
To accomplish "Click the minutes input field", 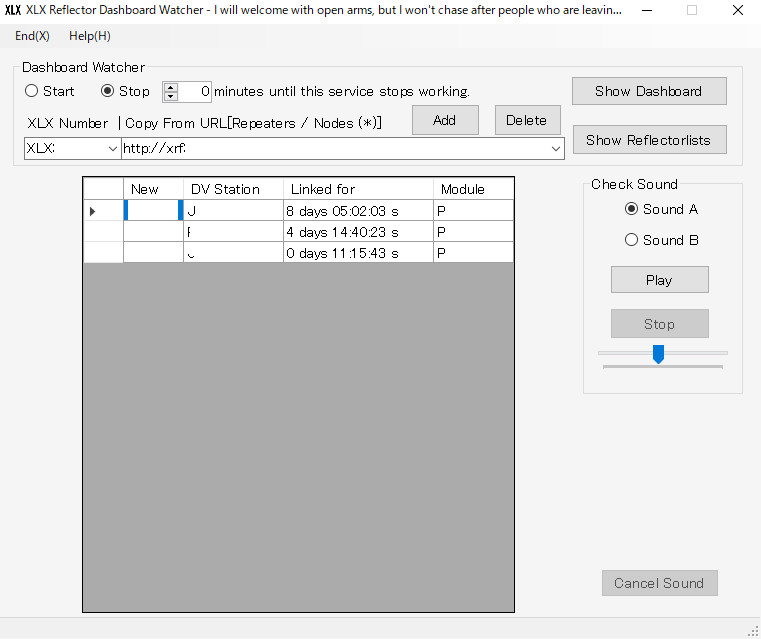I will (x=195, y=91).
